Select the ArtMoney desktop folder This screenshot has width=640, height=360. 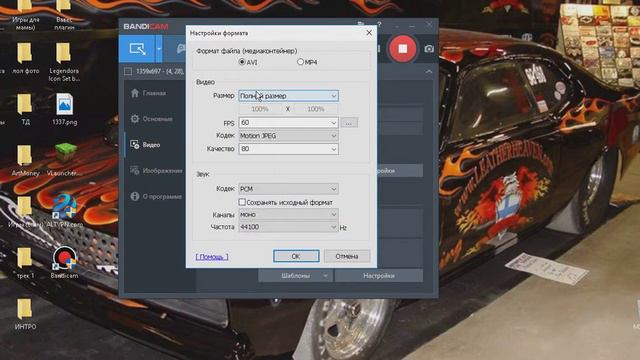point(25,160)
